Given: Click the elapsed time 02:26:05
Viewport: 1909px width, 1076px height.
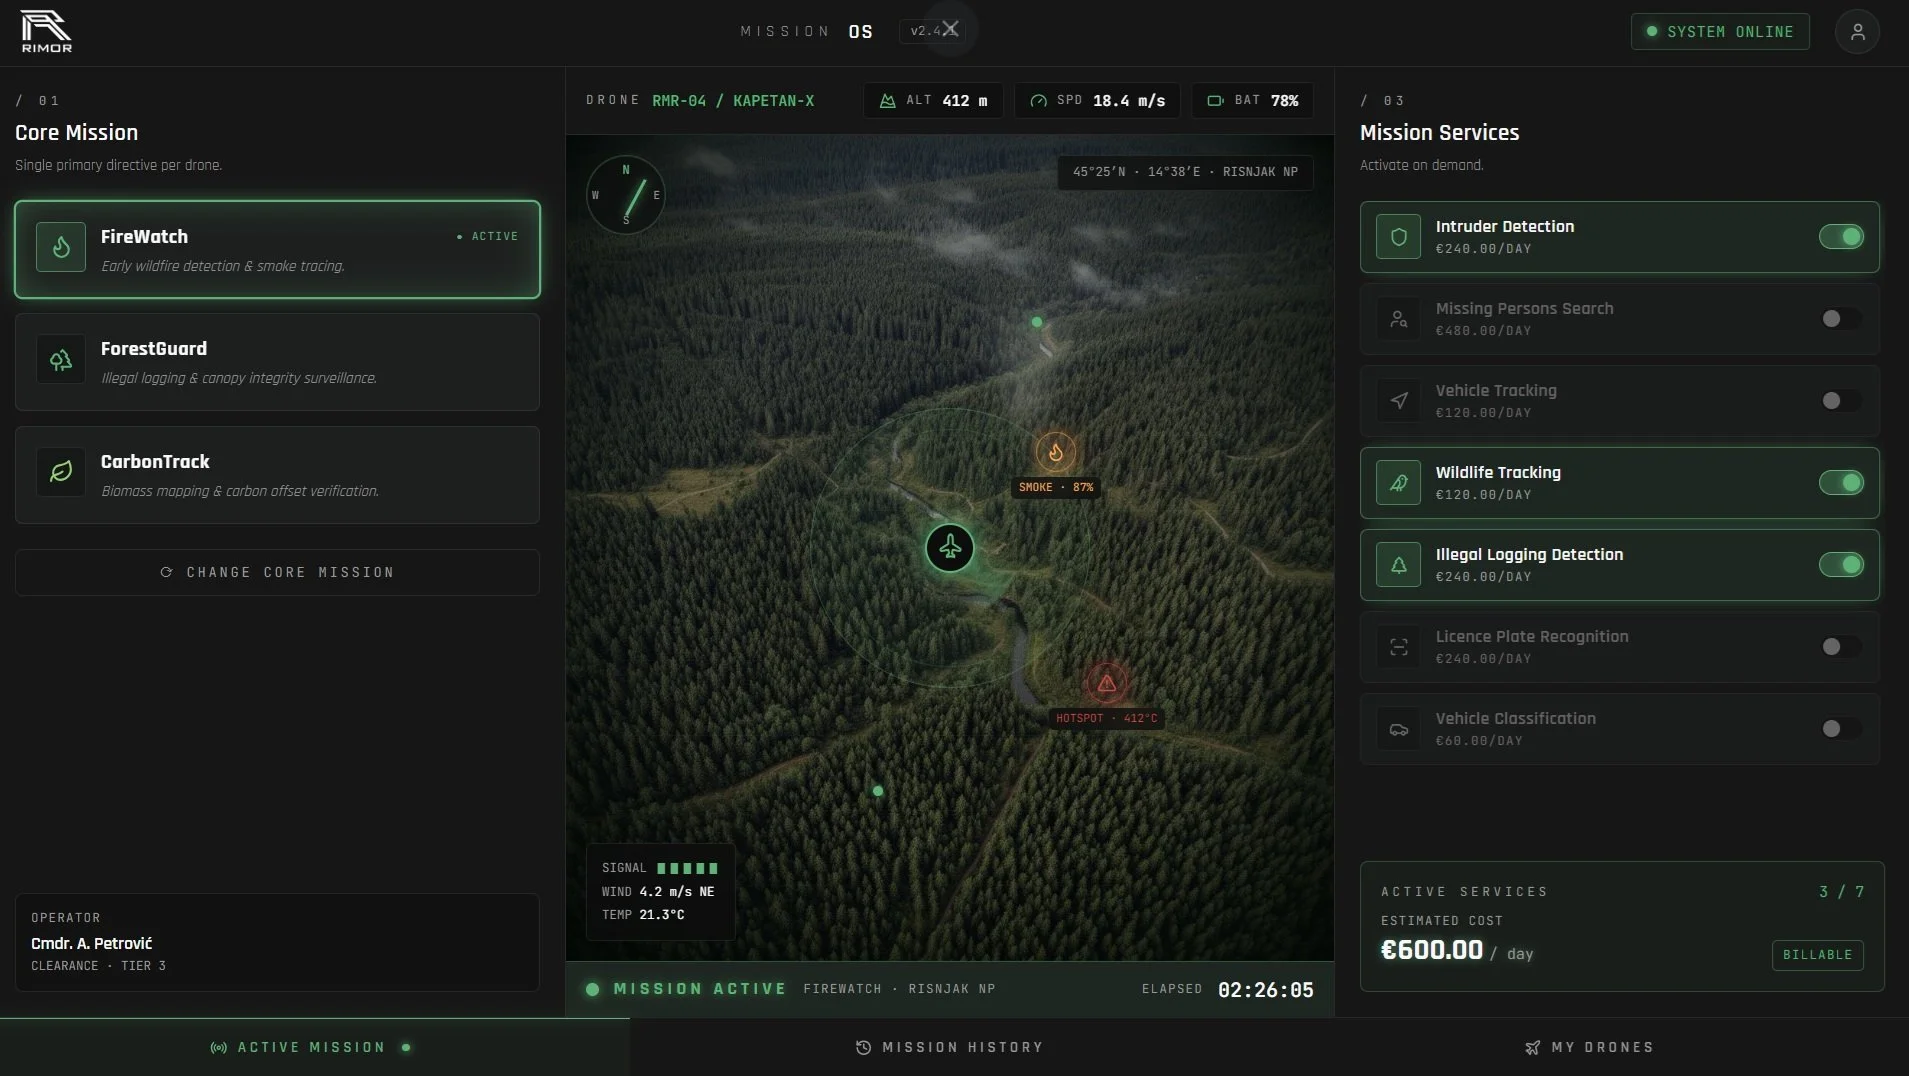Looking at the screenshot, I should pyautogui.click(x=1266, y=990).
